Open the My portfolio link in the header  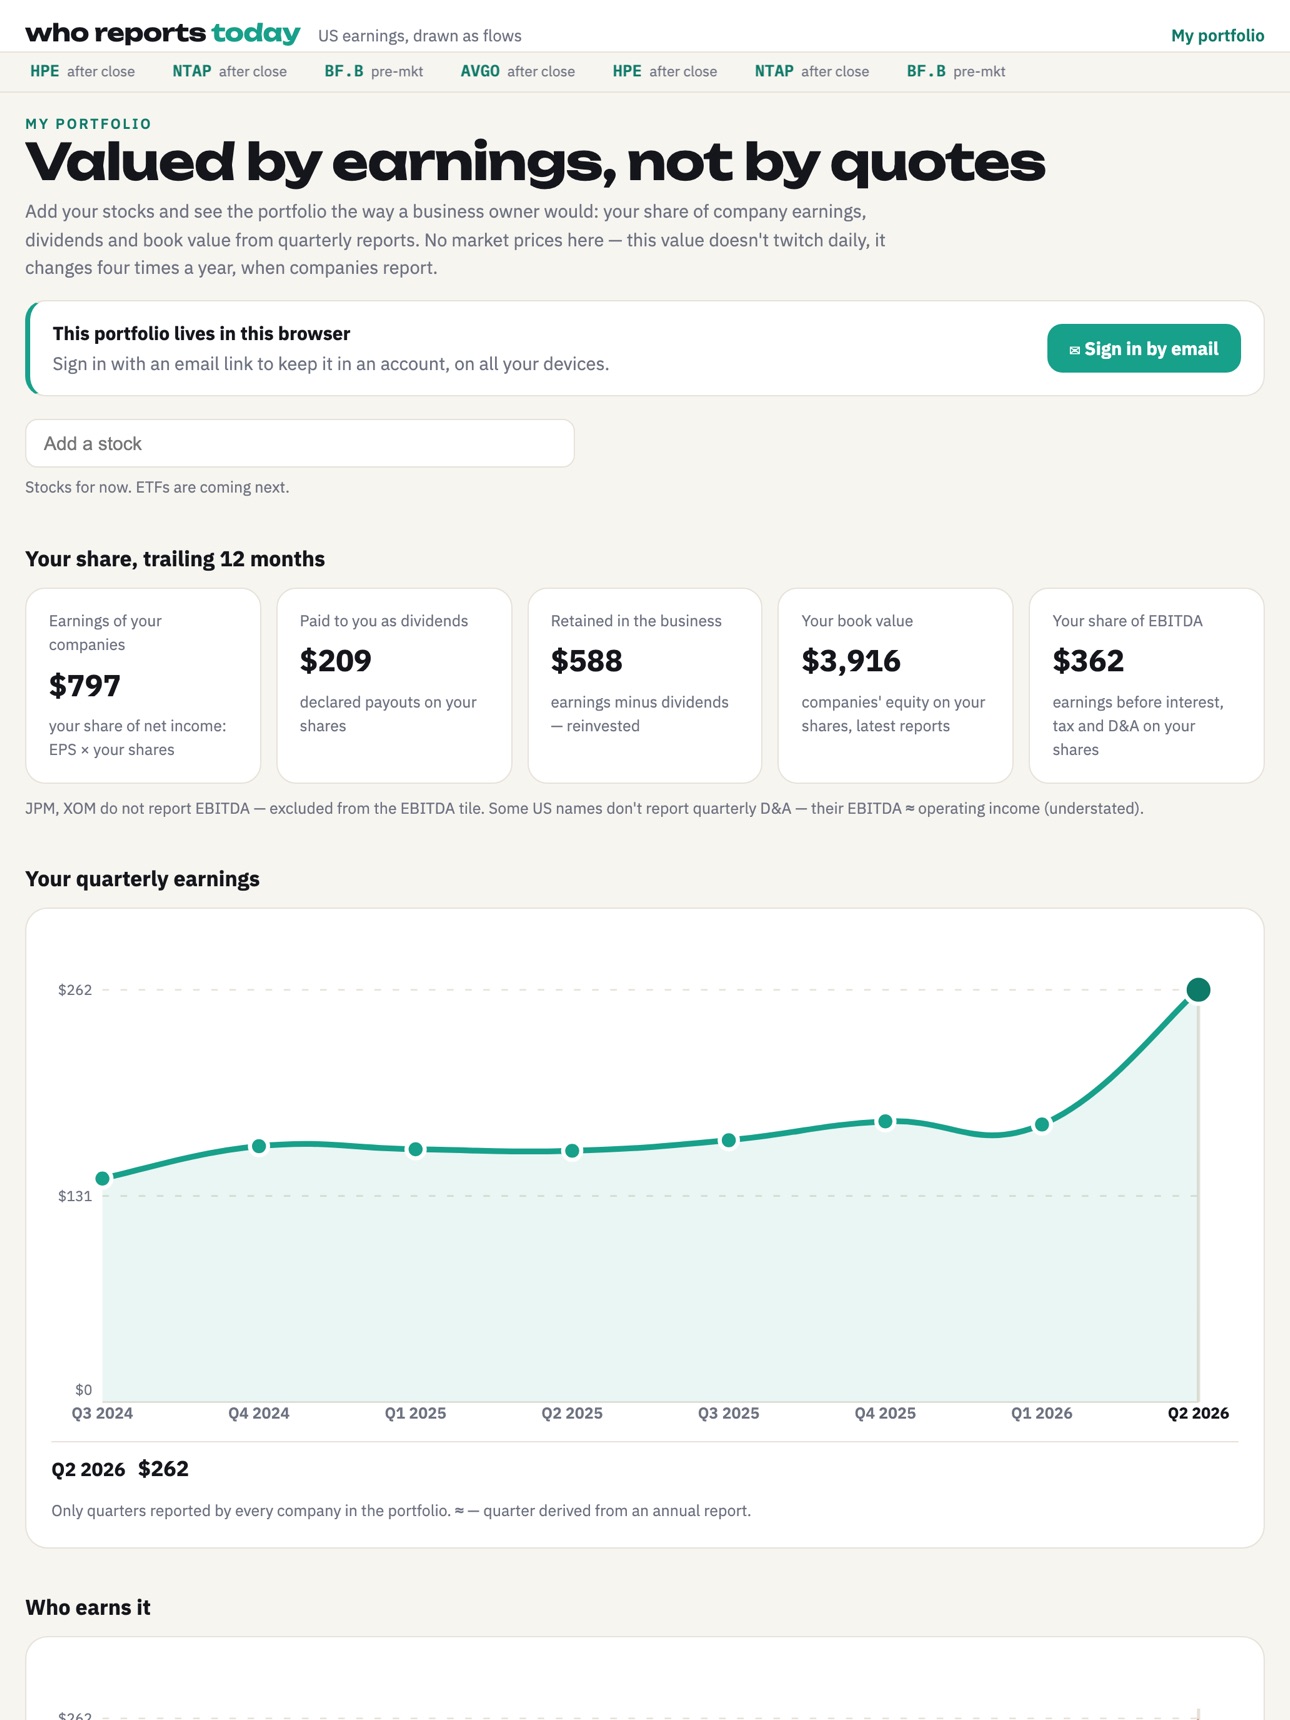1217,36
